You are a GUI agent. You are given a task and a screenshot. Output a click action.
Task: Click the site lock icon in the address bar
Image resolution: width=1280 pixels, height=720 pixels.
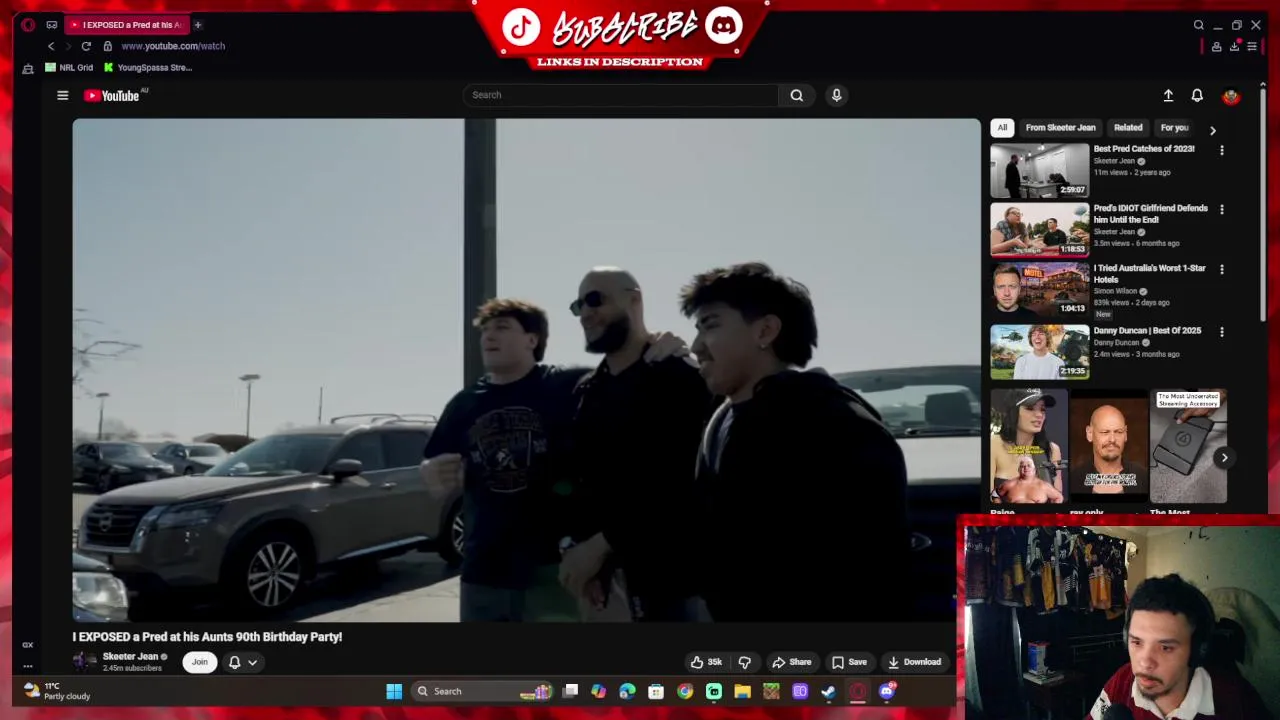coord(108,46)
